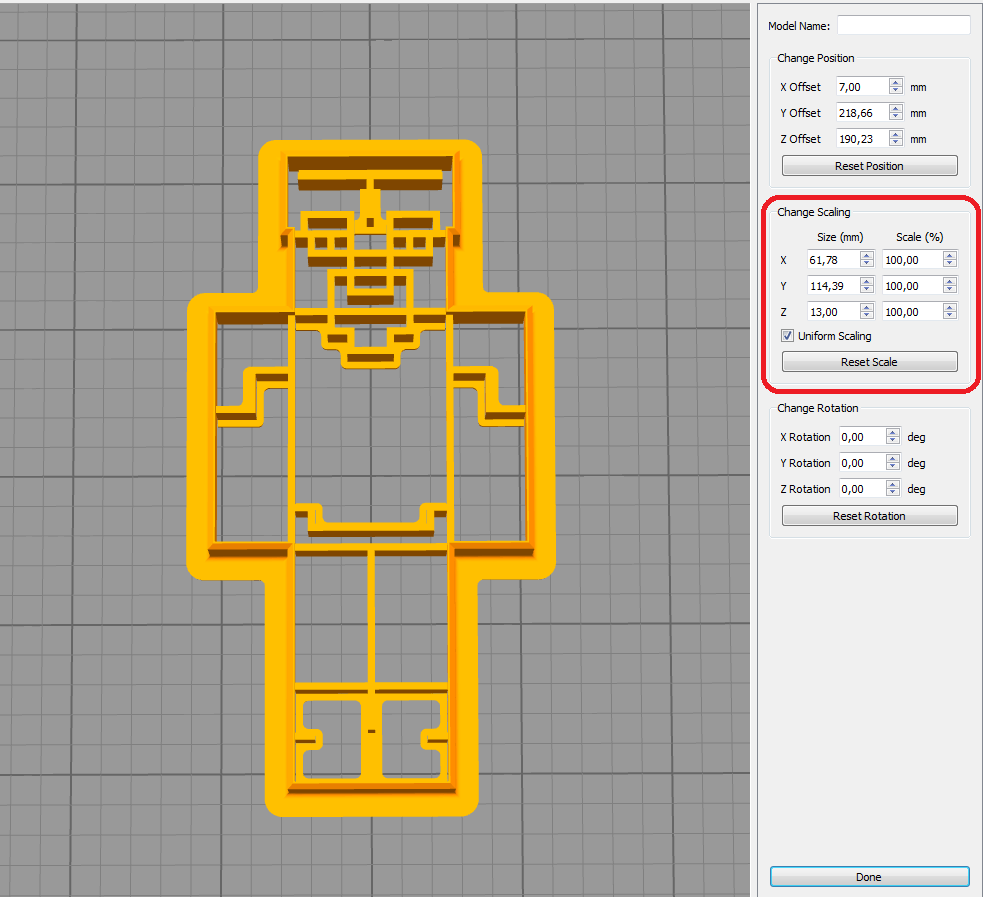Decrease Y Offset with down arrow
Viewport: 983px width, 897px height.
pyautogui.click(x=896, y=117)
